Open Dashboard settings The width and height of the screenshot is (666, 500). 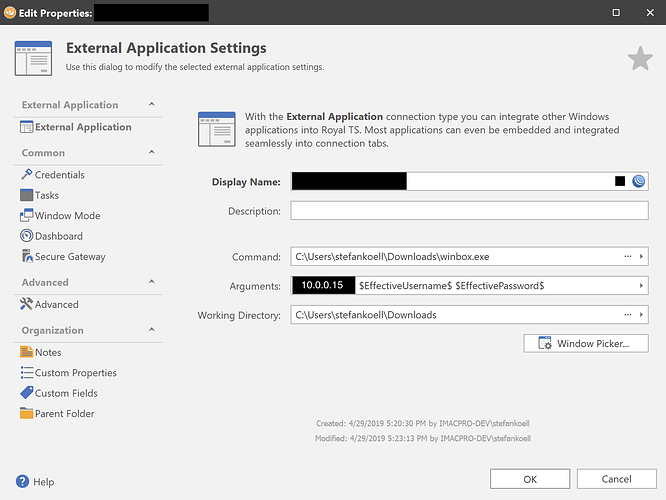click(58, 236)
